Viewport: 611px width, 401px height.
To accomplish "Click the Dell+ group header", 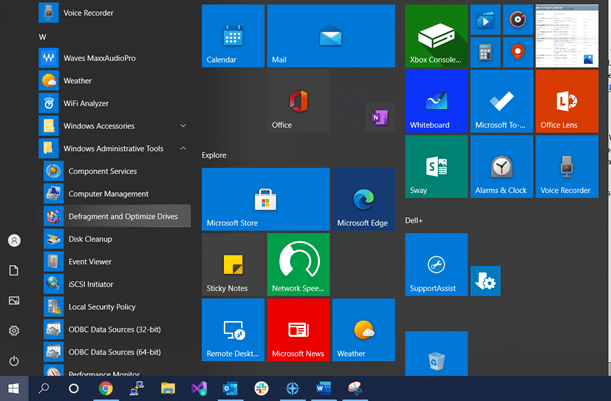I will 413,221.
